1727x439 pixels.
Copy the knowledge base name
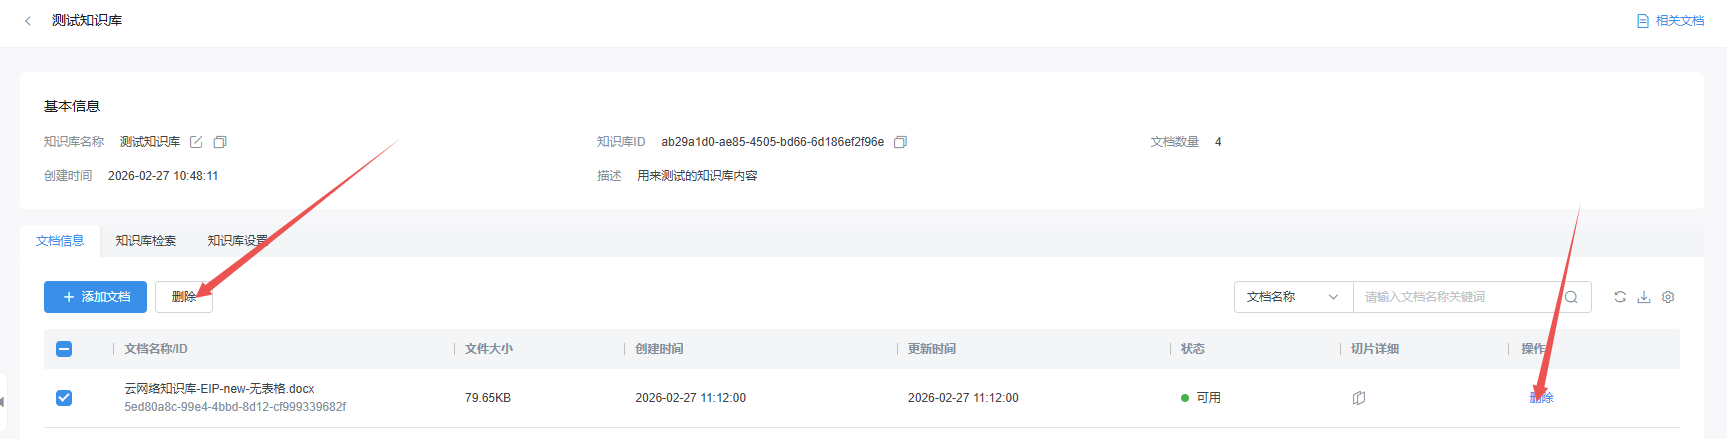[220, 142]
